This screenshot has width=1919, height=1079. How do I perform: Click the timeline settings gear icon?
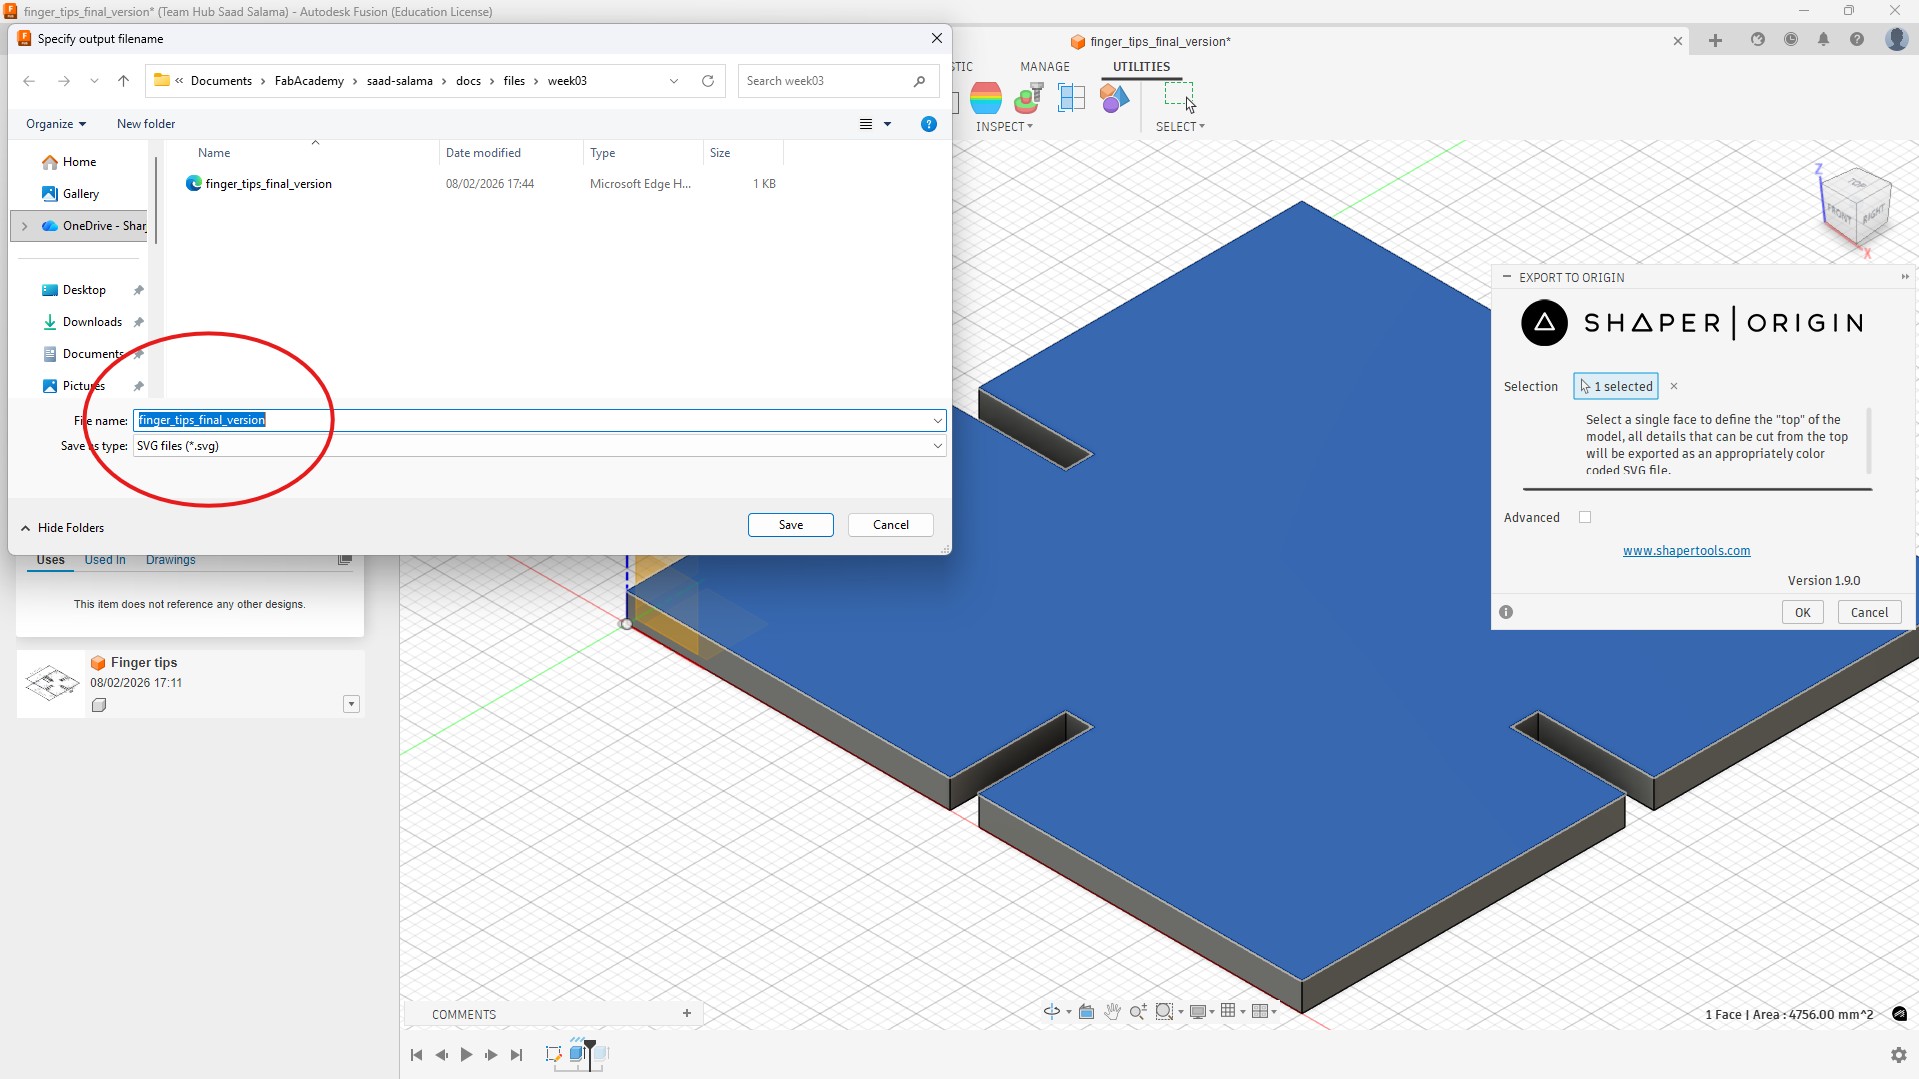(x=1898, y=1055)
